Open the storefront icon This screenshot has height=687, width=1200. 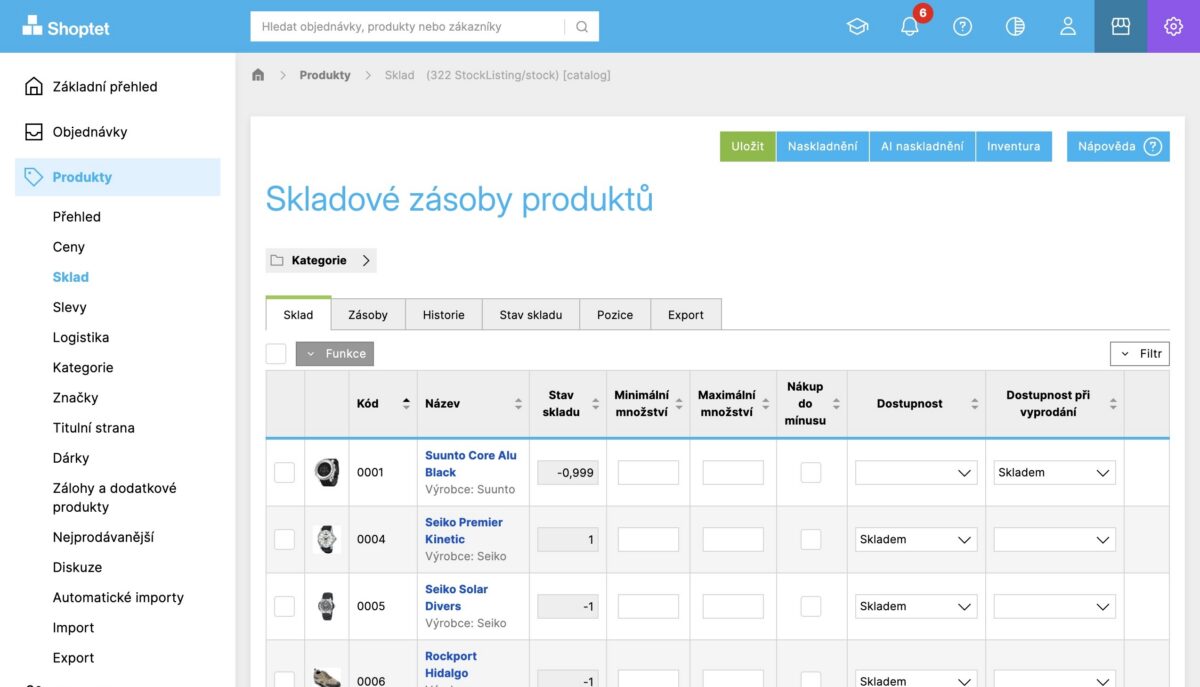(x=1121, y=27)
